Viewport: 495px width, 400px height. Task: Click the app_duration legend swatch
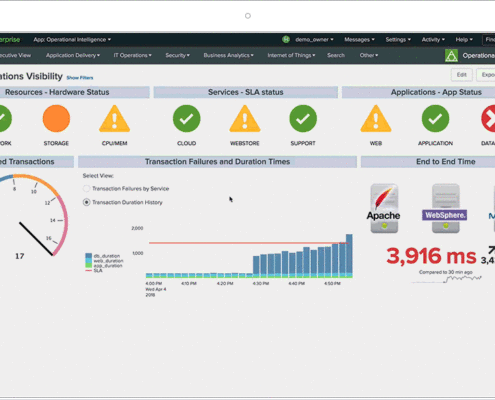click(88, 266)
